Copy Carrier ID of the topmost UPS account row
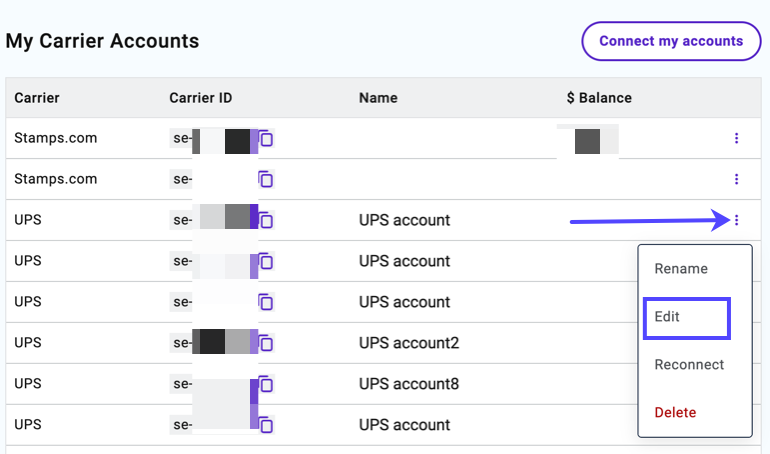The height and width of the screenshot is (454, 770). pyautogui.click(x=266, y=220)
